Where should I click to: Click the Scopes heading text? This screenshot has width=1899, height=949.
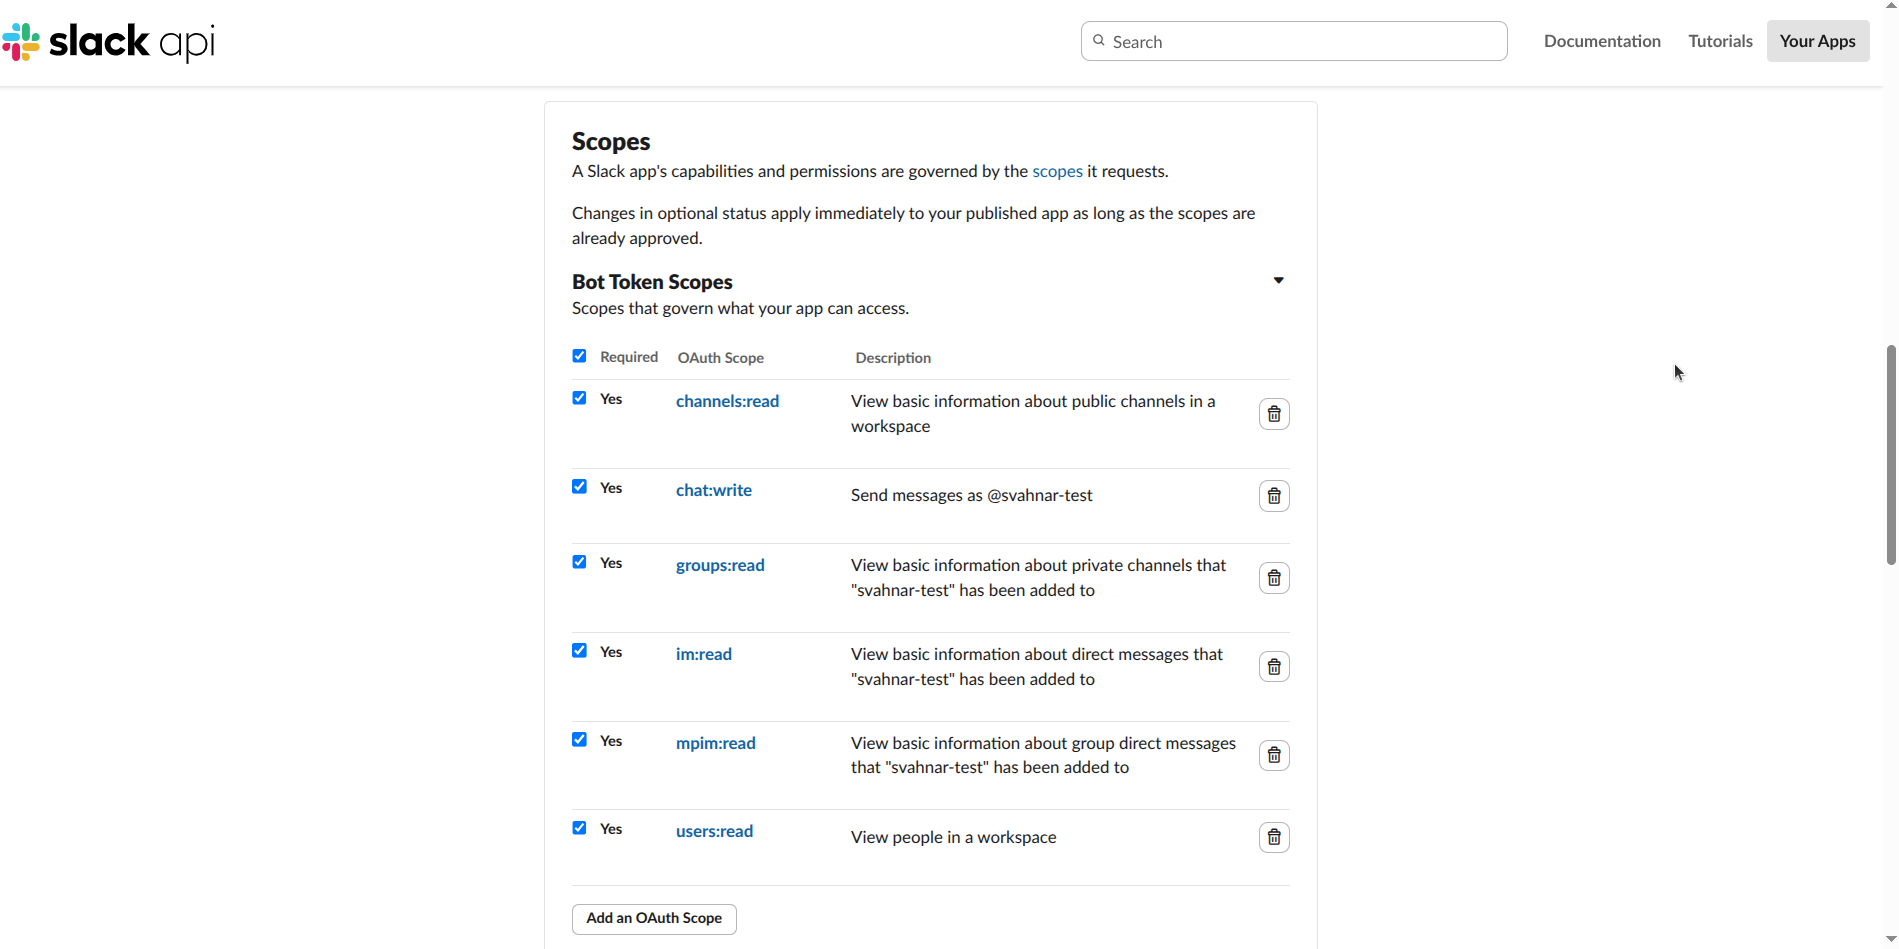click(611, 141)
